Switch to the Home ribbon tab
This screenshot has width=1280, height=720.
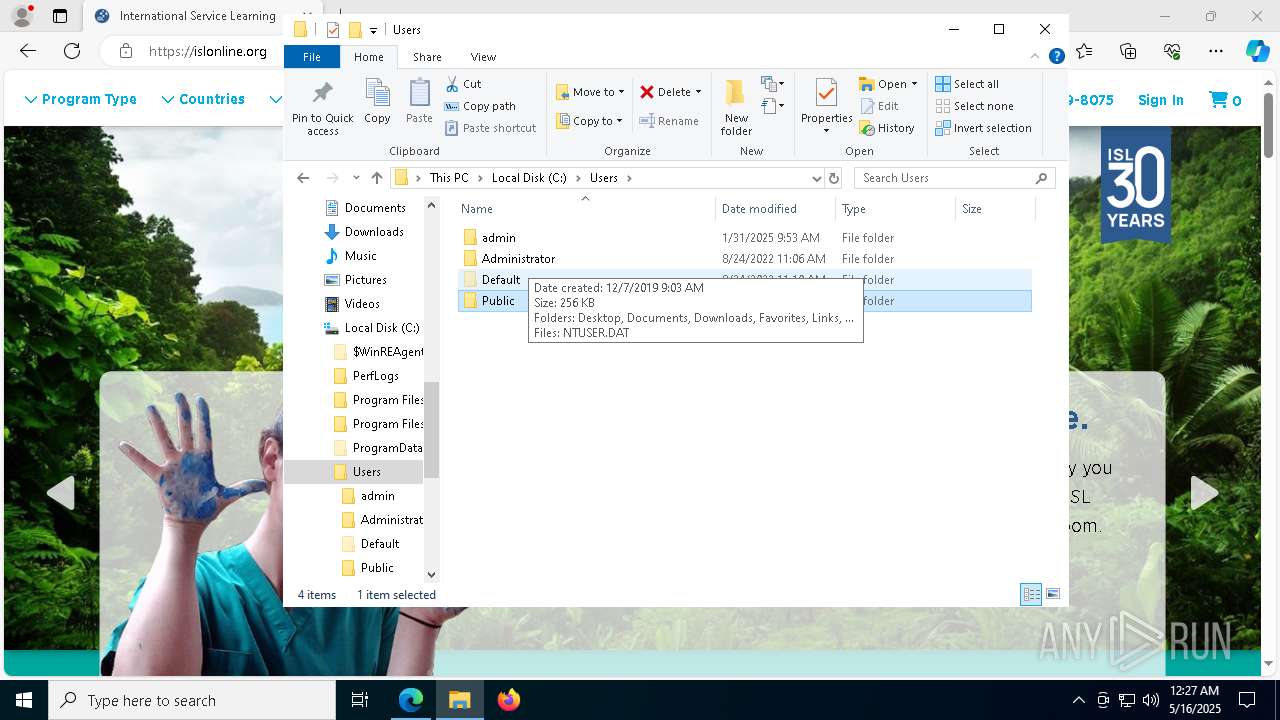pyautogui.click(x=368, y=57)
